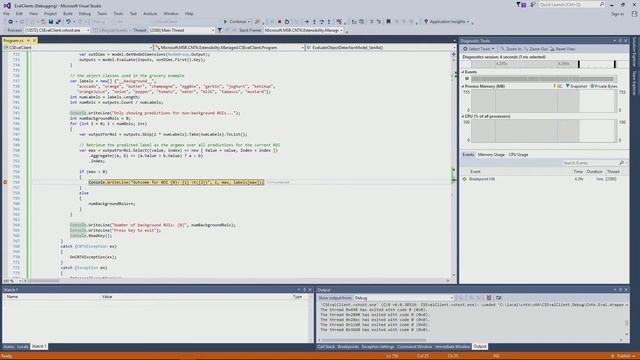Image resolution: width=640 pixels, height=360 pixels.
Task: Click the thread filter funnel icon
Action: pos(220,30)
